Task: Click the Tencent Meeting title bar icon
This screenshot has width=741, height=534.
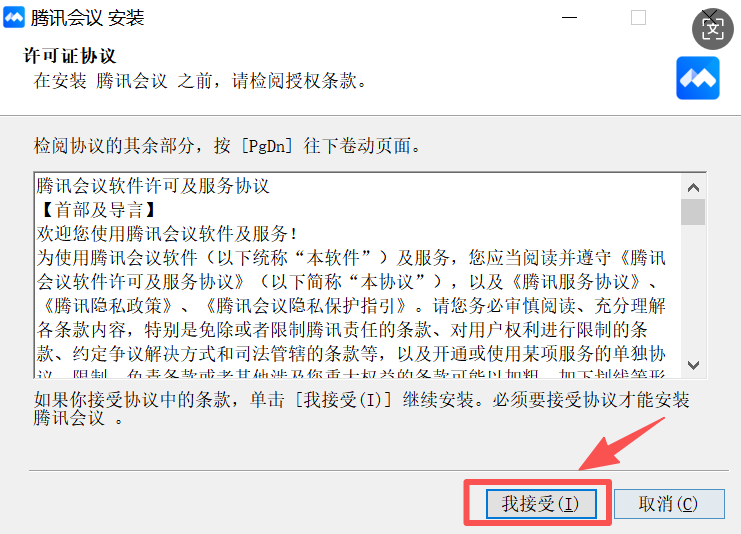Action: (14, 17)
